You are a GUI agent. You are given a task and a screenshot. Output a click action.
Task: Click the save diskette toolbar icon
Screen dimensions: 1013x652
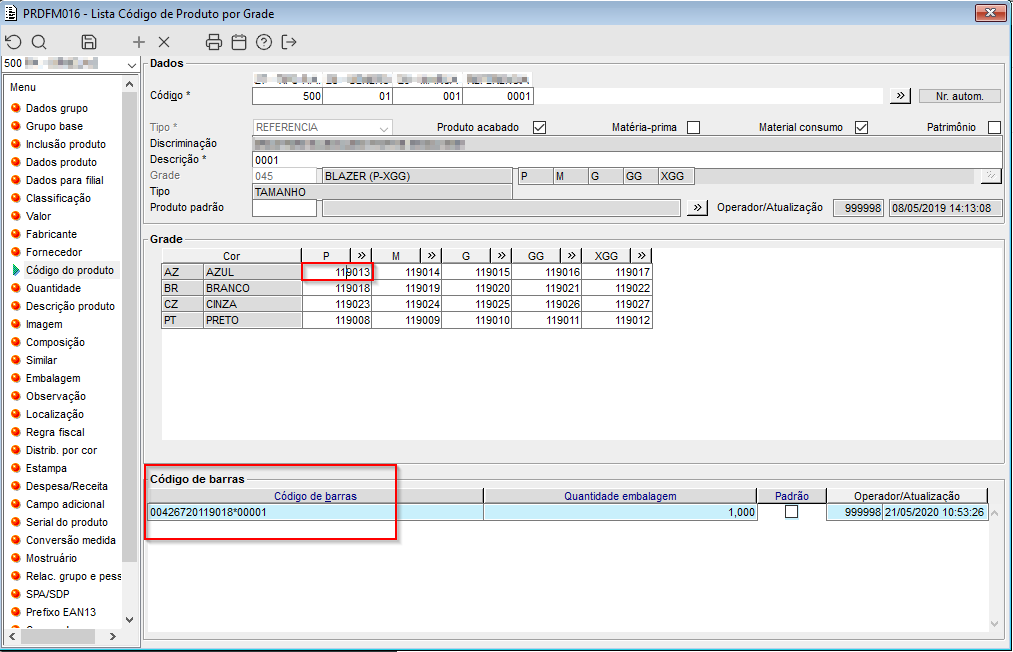[x=89, y=42]
